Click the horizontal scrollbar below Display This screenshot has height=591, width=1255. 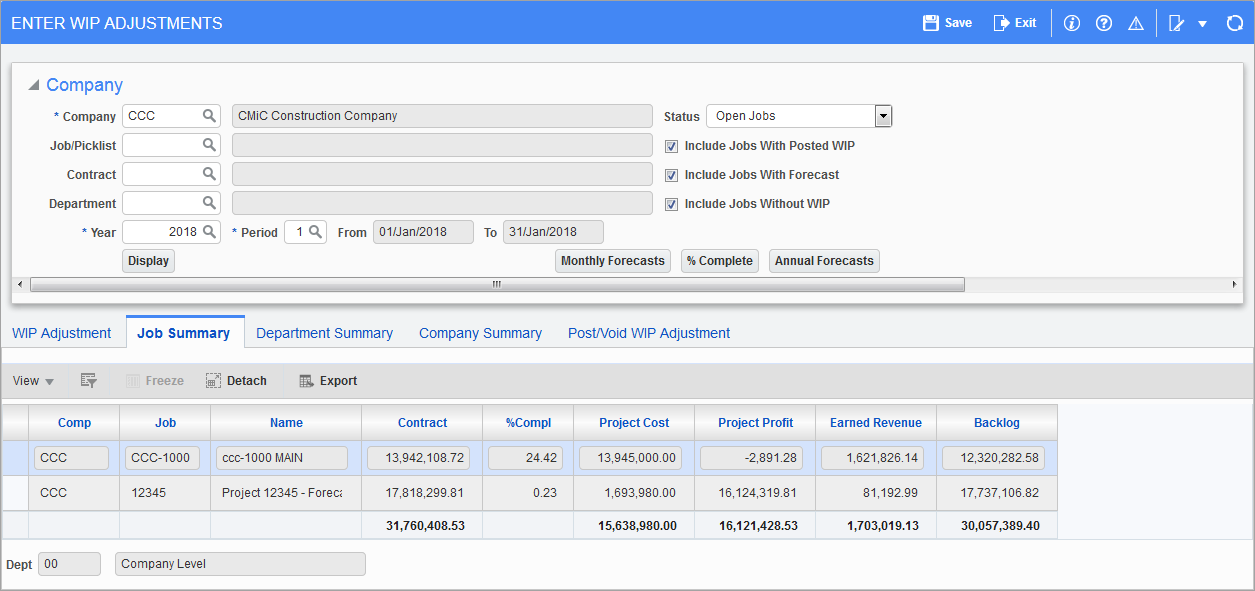495,285
